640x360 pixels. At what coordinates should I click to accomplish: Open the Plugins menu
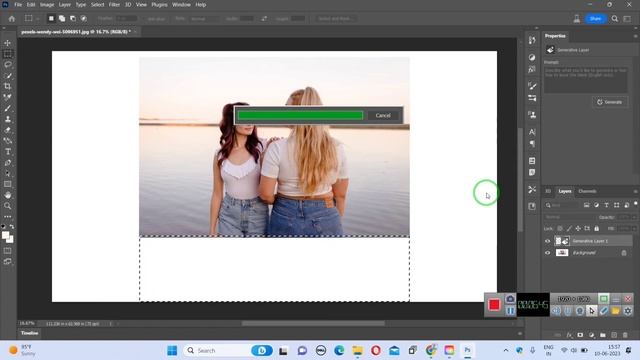(159, 5)
